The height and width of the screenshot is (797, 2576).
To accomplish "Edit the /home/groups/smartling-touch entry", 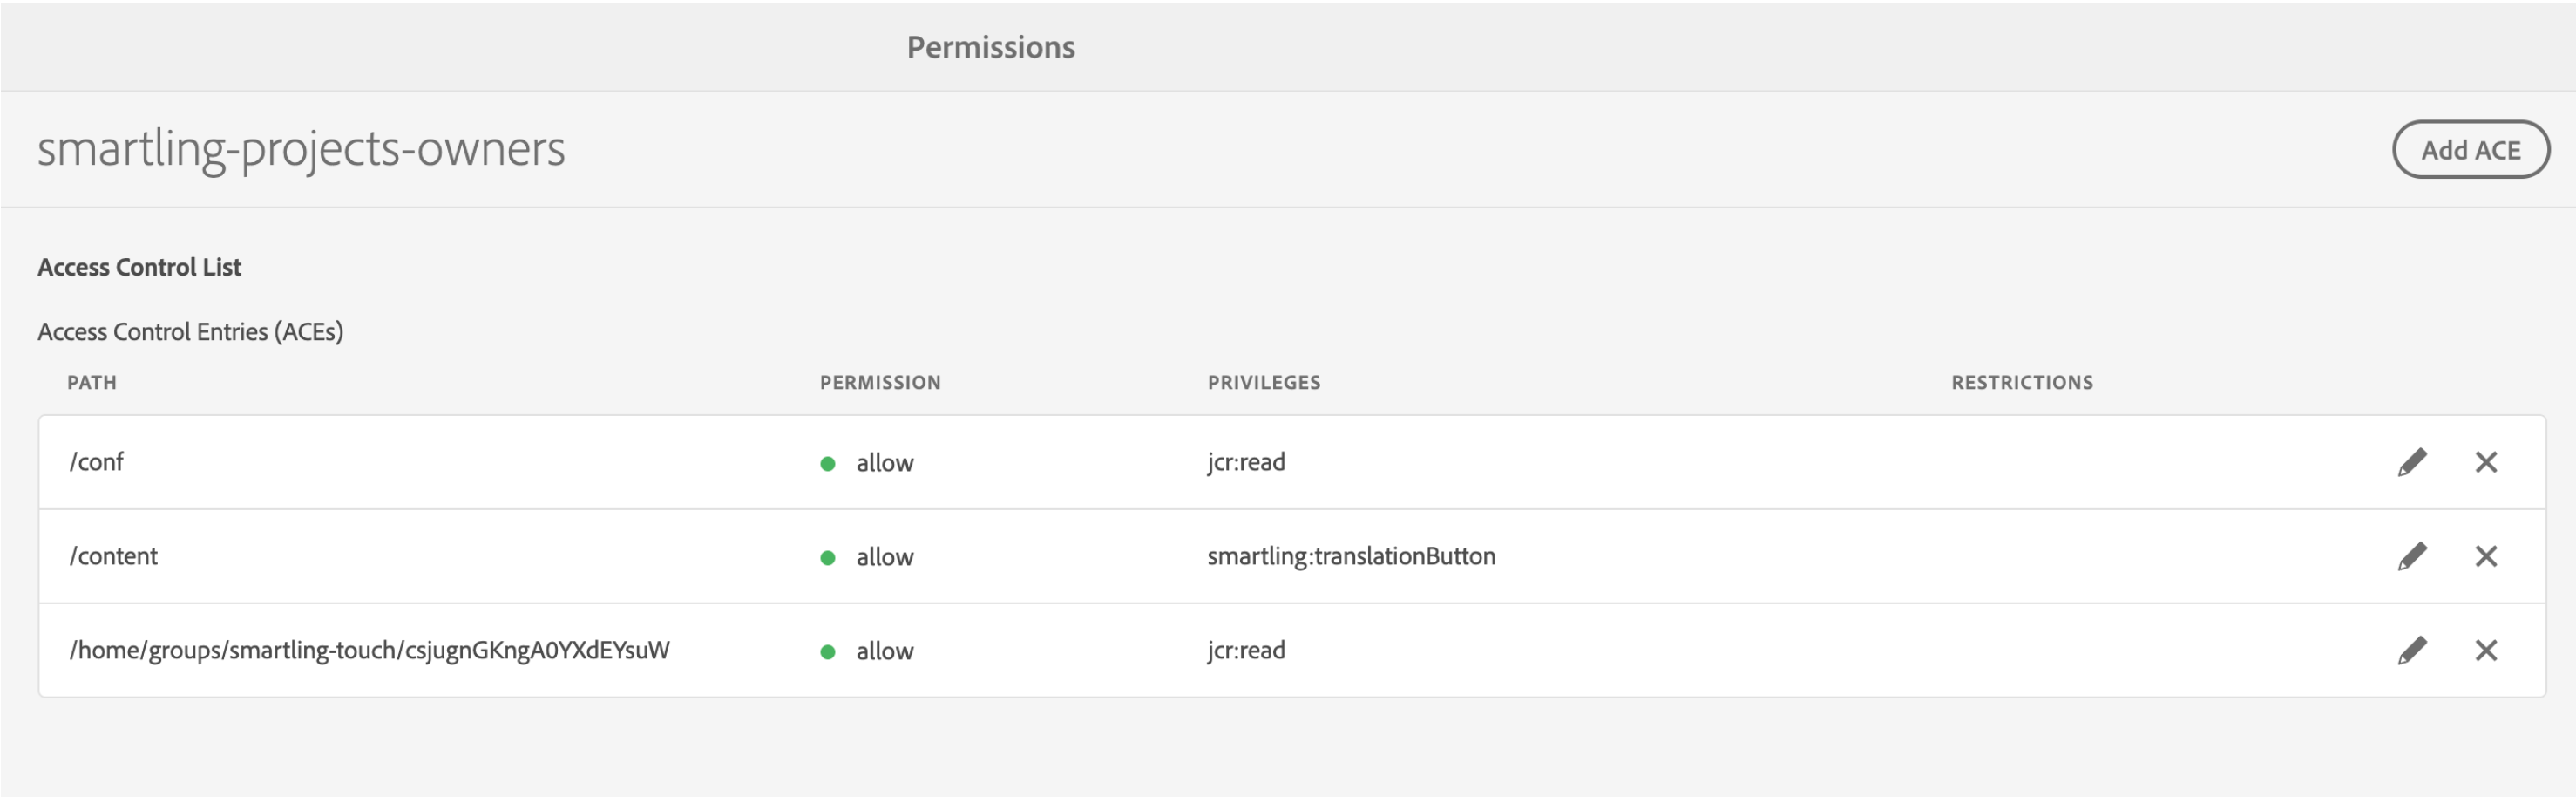I will coord(2412,650).
